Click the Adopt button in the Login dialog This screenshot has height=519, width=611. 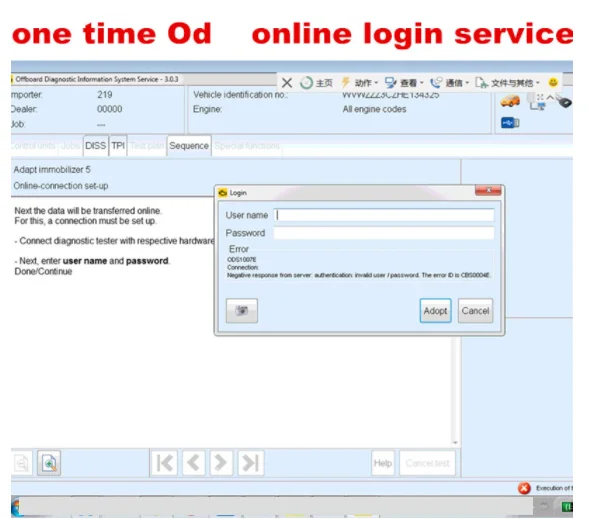coord(435,311)
